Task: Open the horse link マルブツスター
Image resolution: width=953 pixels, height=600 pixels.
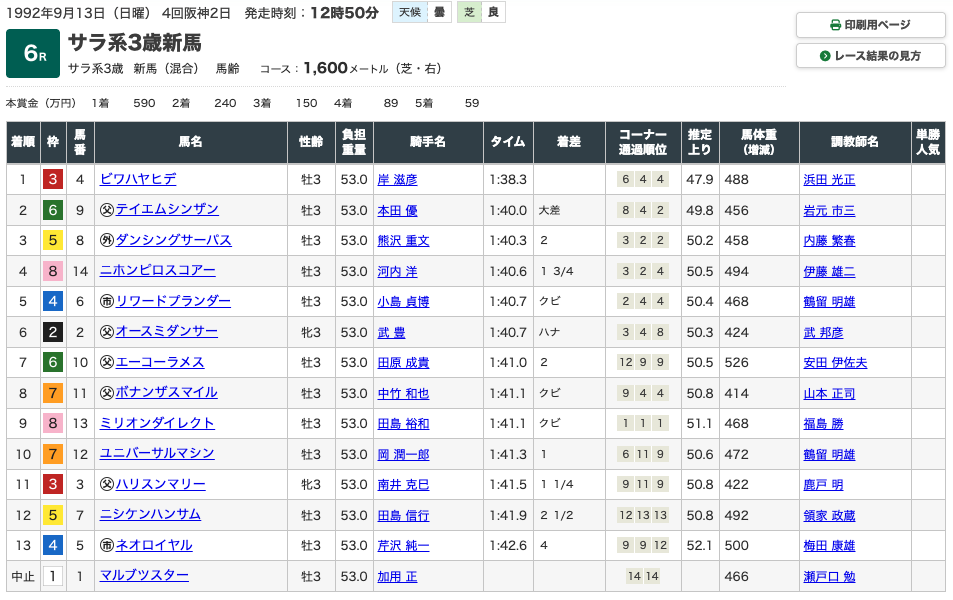Action: pos(144,576)
